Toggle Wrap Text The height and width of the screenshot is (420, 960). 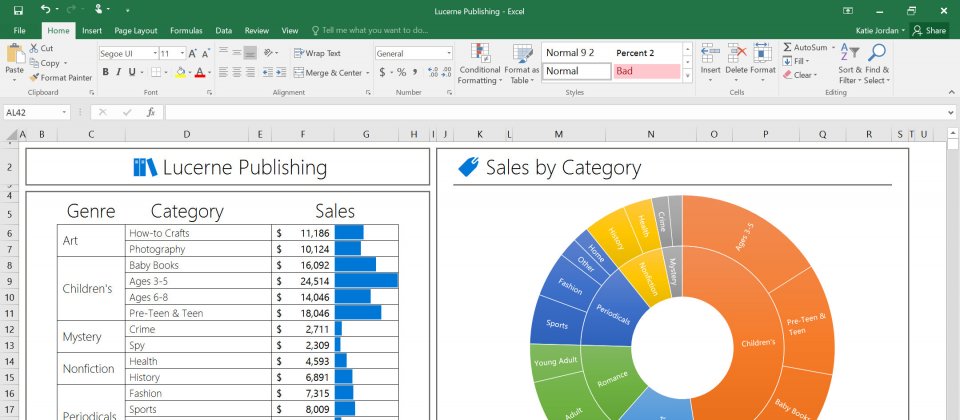317,53
